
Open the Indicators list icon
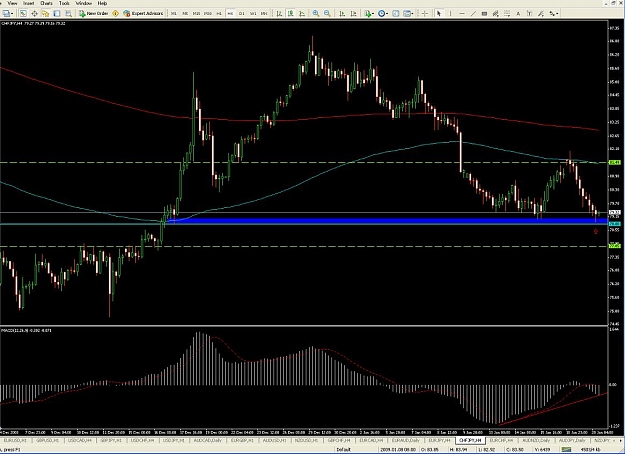pos(368,14)
